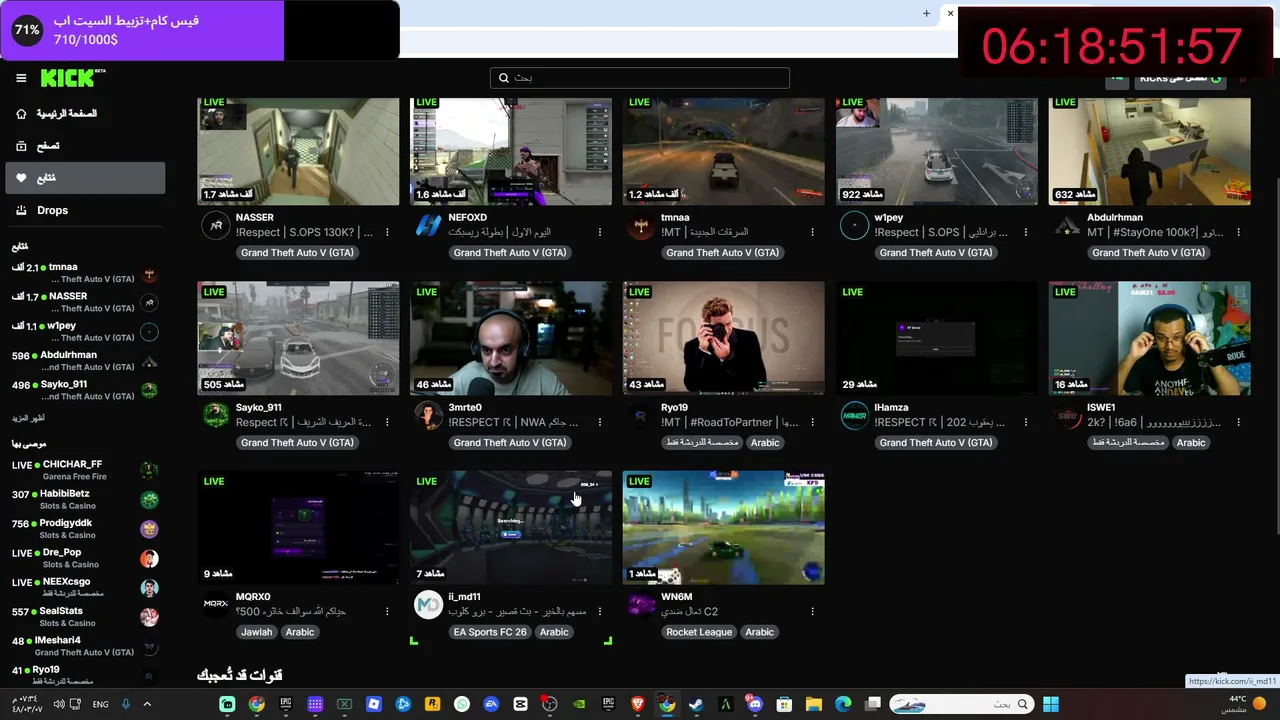The image size is (1280, 720).
Task: Click tmnaa's avatar on the stream card
Action: pos(641,226)
